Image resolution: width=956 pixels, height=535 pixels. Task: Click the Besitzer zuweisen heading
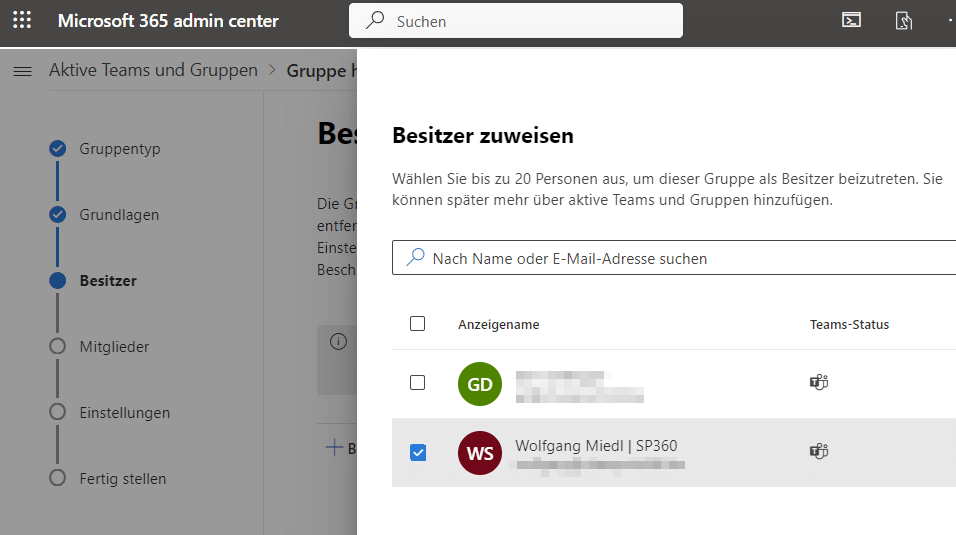483,135
